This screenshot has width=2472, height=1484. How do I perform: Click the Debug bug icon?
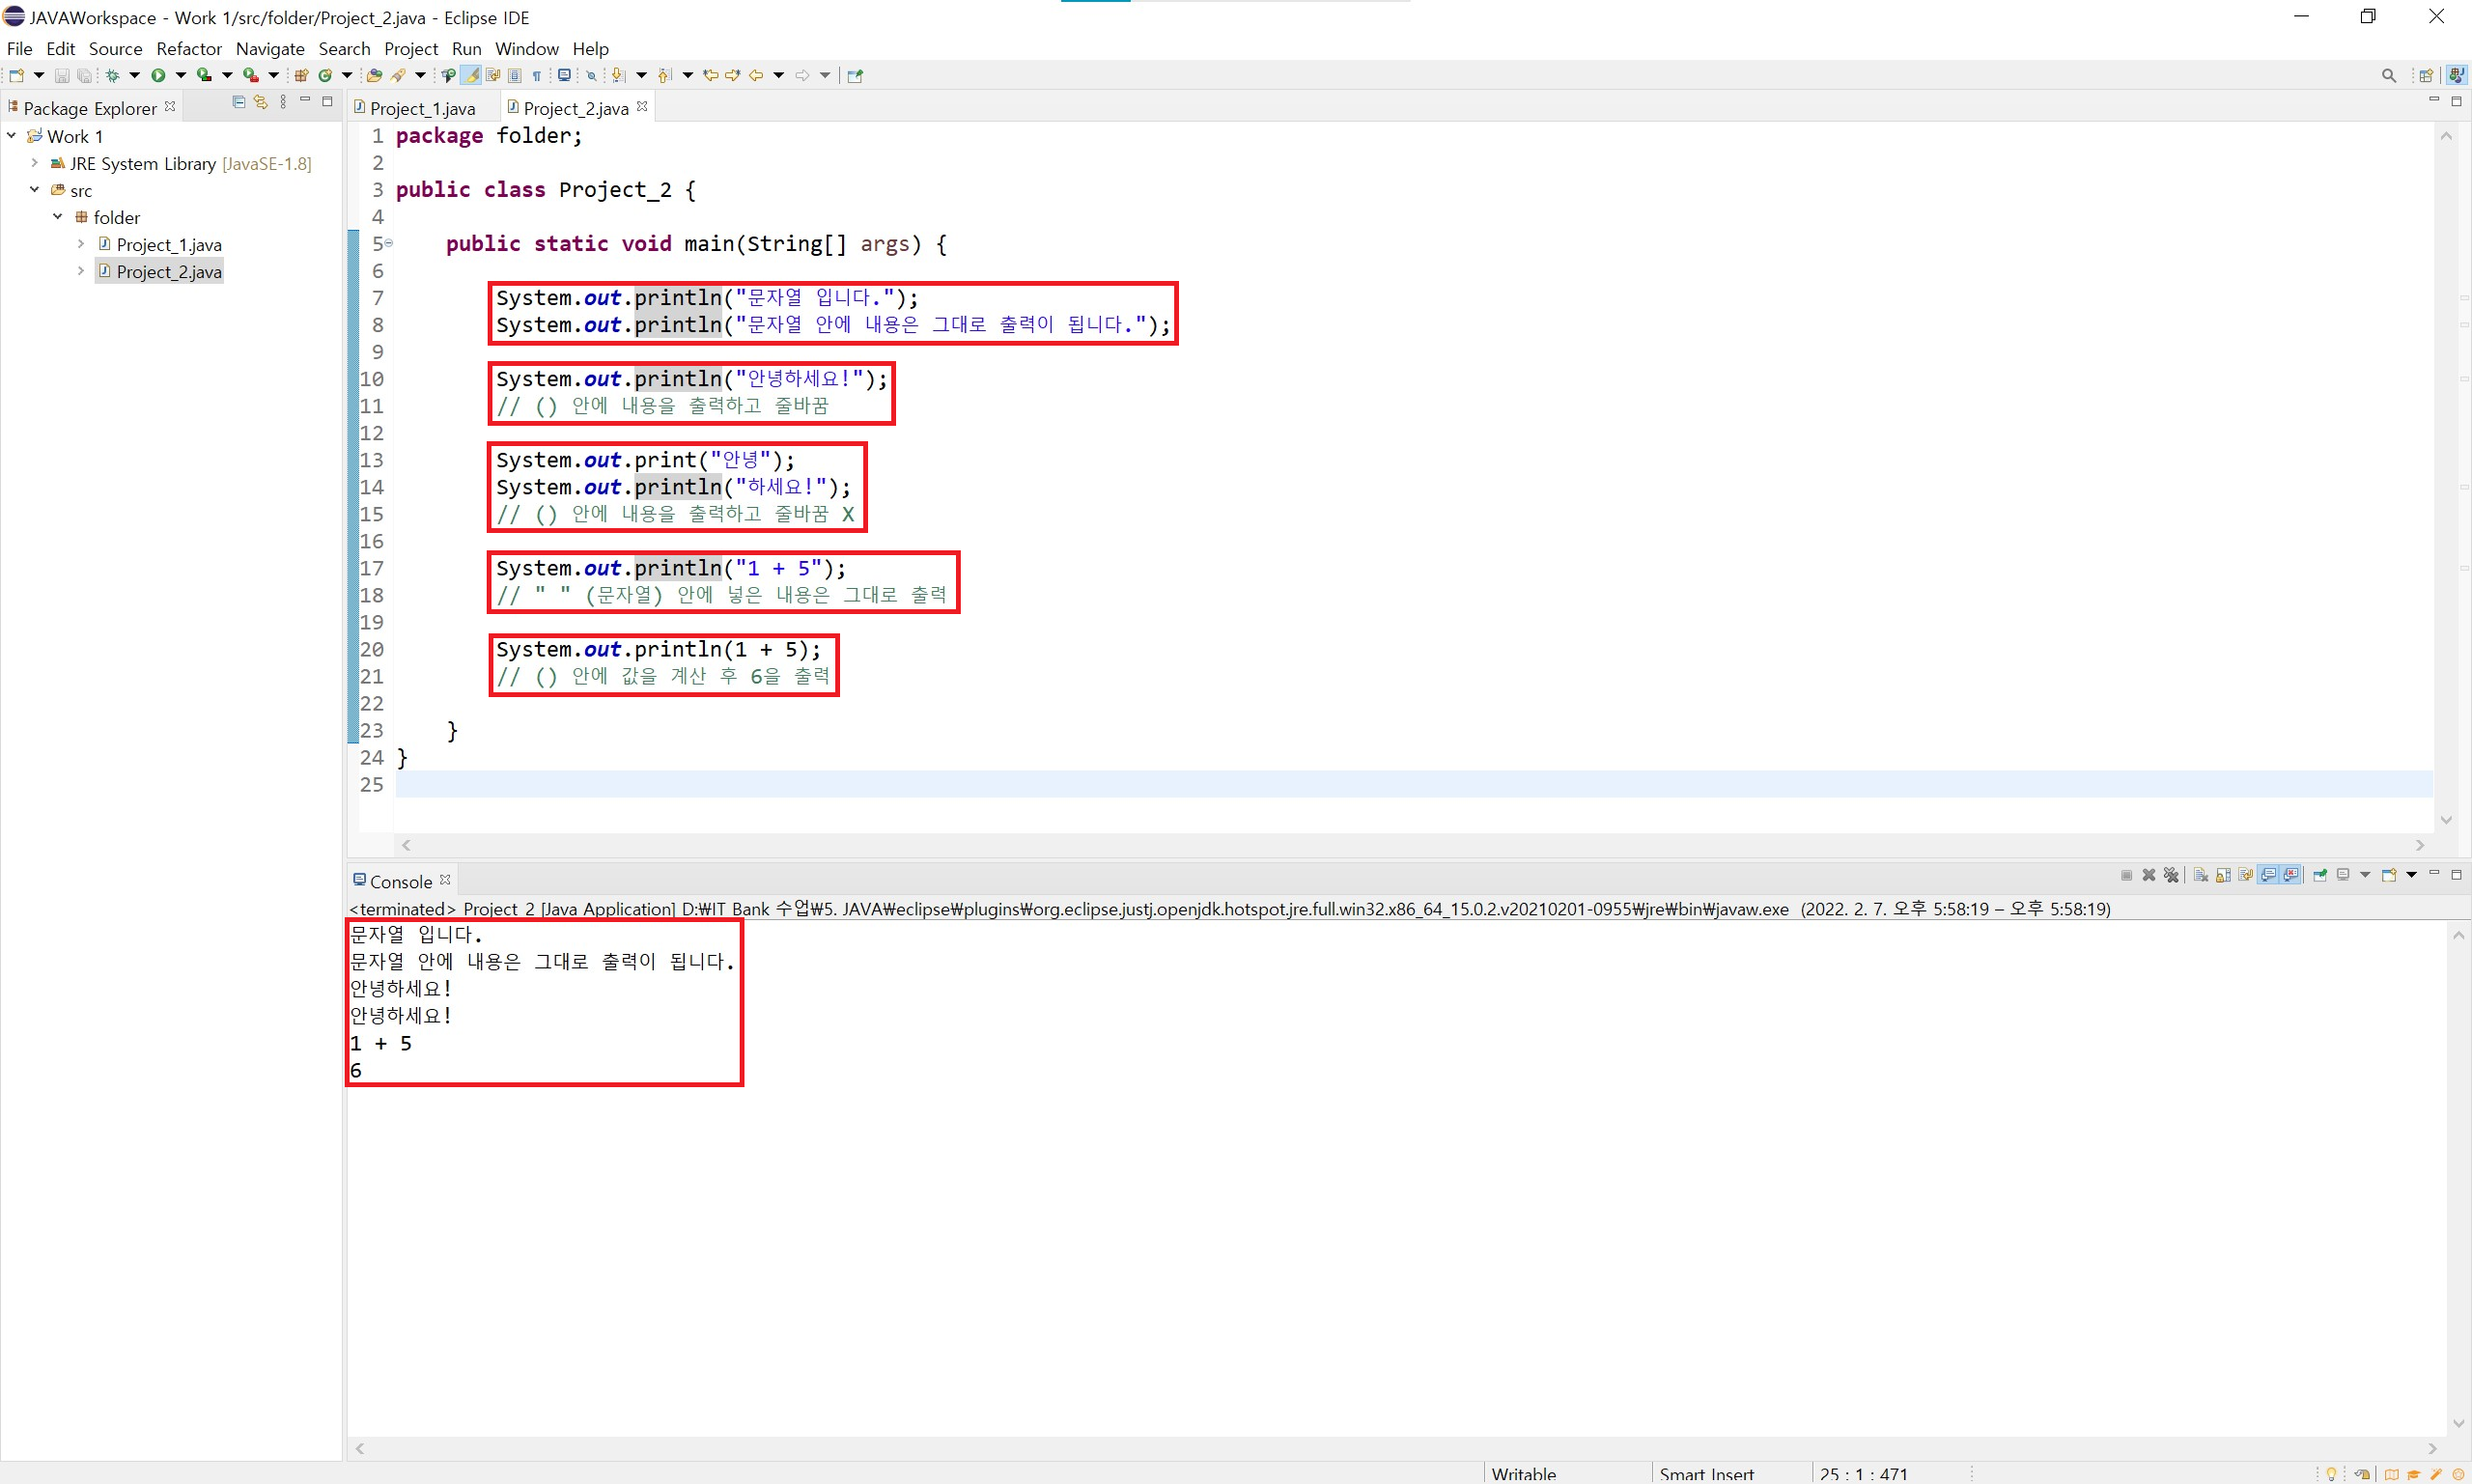[x=112, y=75]
